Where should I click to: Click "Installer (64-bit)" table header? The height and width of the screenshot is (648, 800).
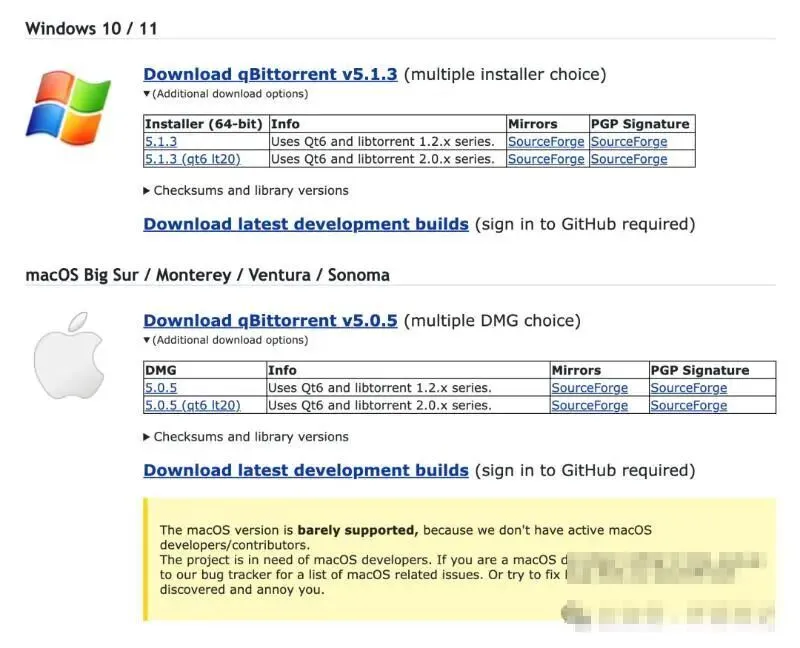pos(204,124)
